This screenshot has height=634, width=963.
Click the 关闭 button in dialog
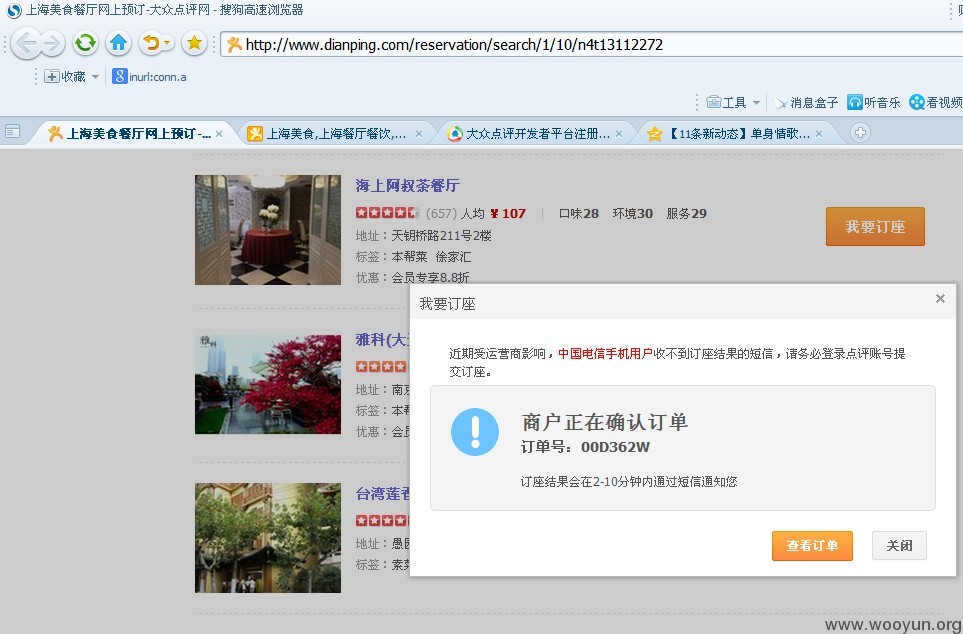pyautogui.click(x=899, y=546)
